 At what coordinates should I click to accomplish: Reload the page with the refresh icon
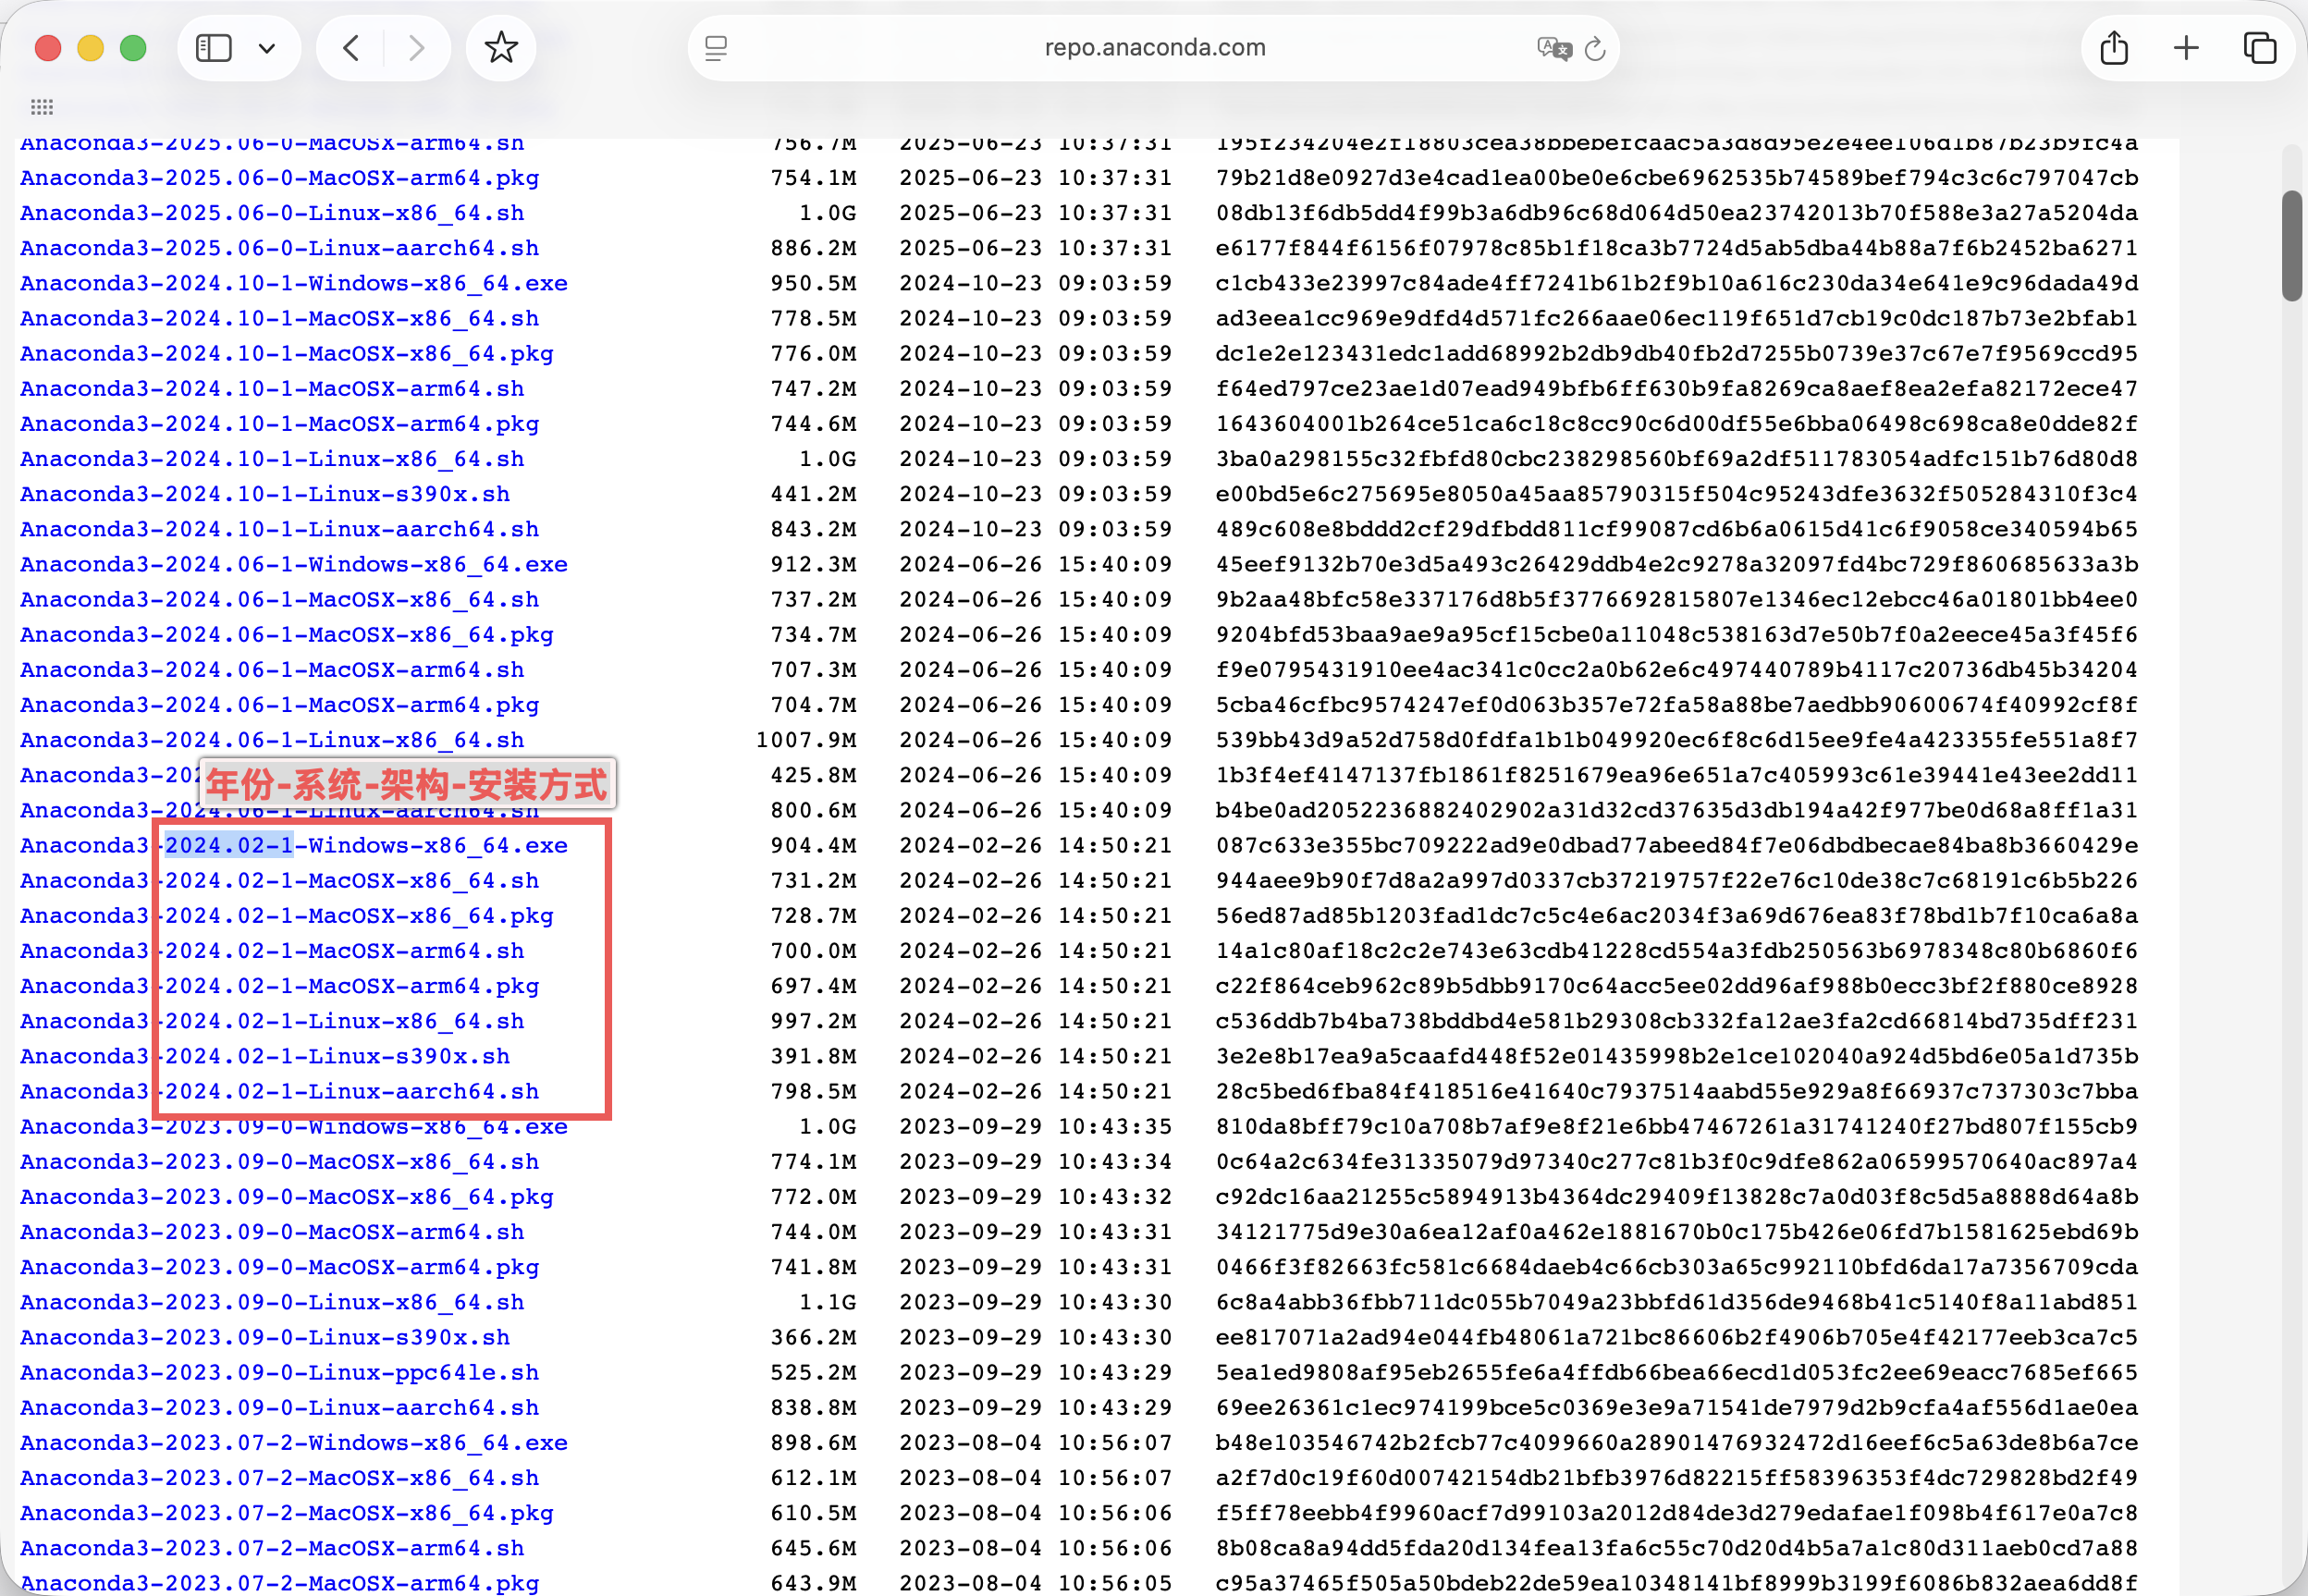click(x=1595, y=48)
